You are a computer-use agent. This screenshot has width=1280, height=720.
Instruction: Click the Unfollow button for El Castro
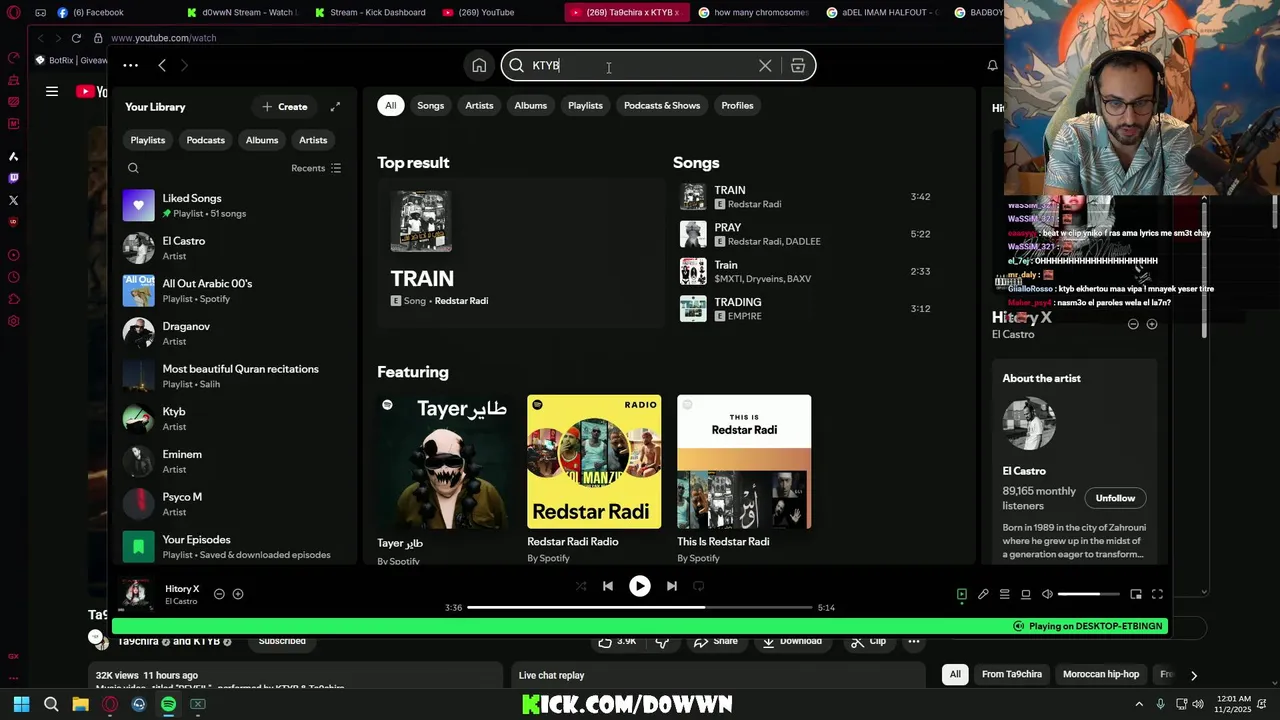point(1115,498)
